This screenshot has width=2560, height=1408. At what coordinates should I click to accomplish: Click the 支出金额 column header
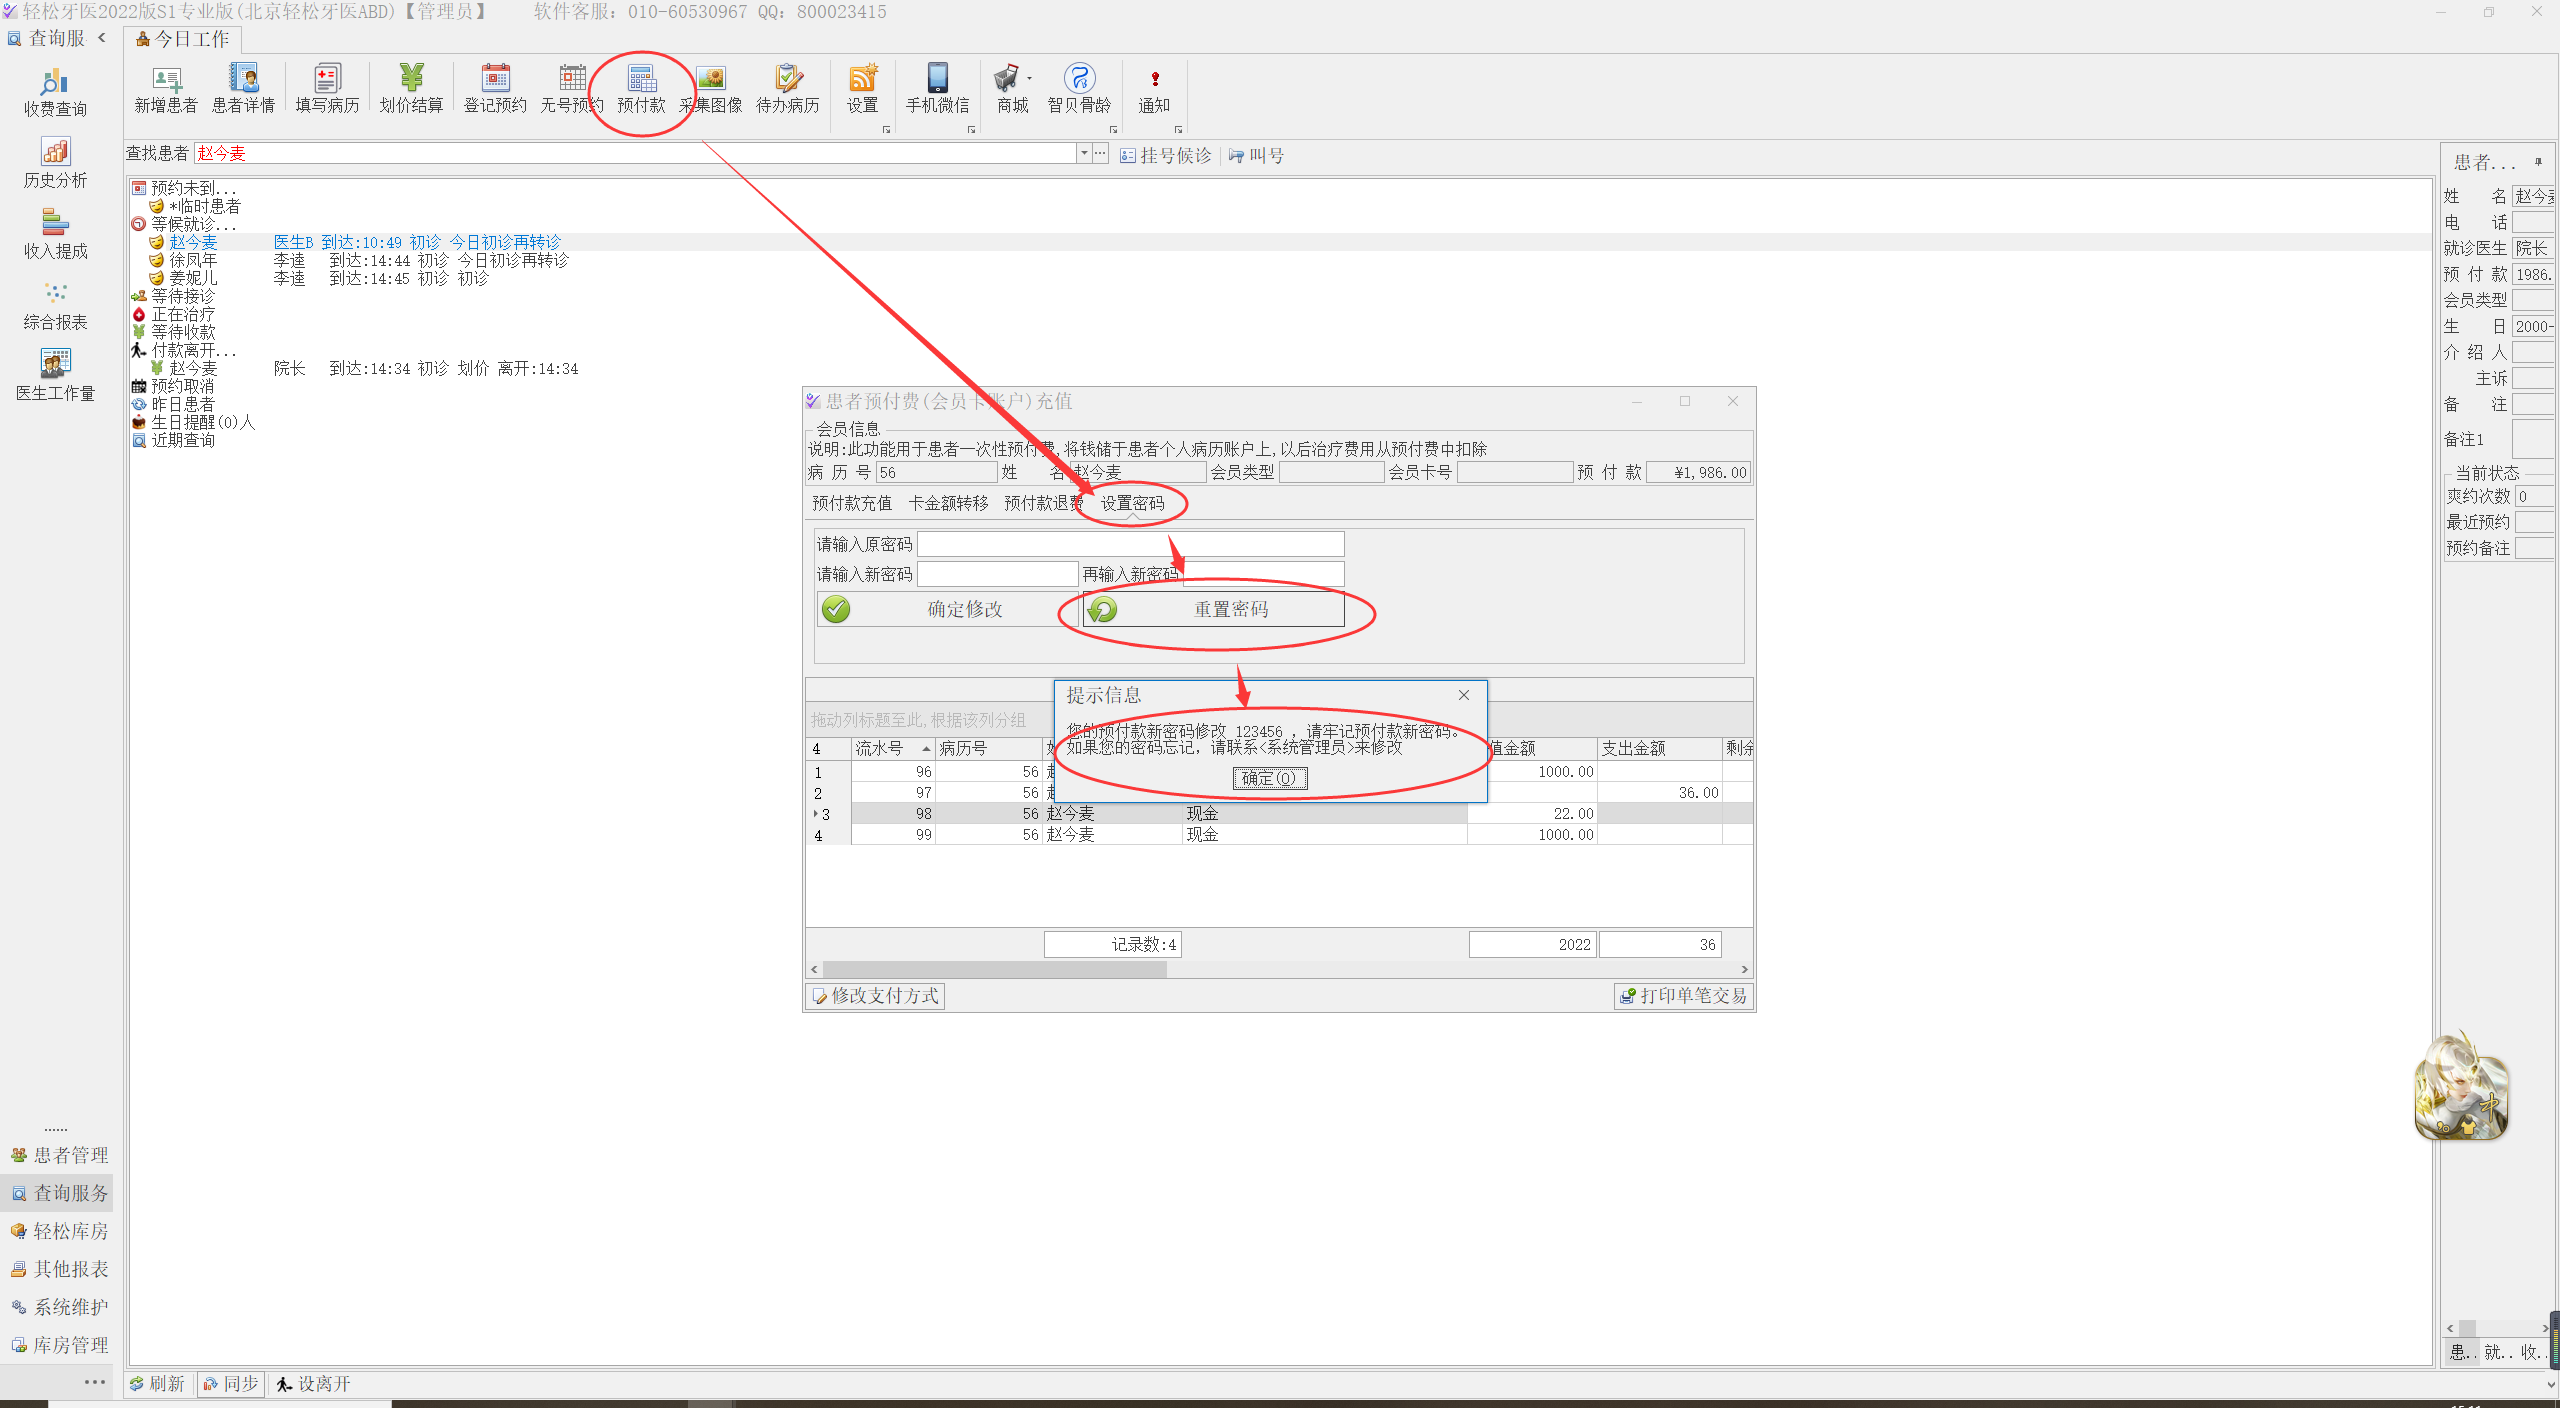[x=1659, y=748]
